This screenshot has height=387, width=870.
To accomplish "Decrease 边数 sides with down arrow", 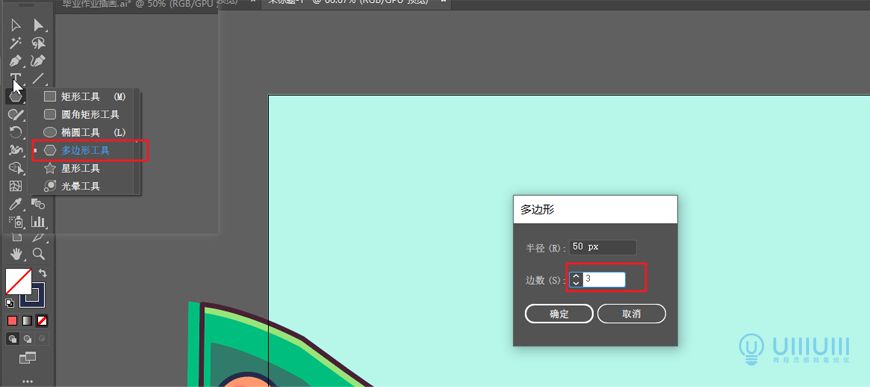I will 576,283.
